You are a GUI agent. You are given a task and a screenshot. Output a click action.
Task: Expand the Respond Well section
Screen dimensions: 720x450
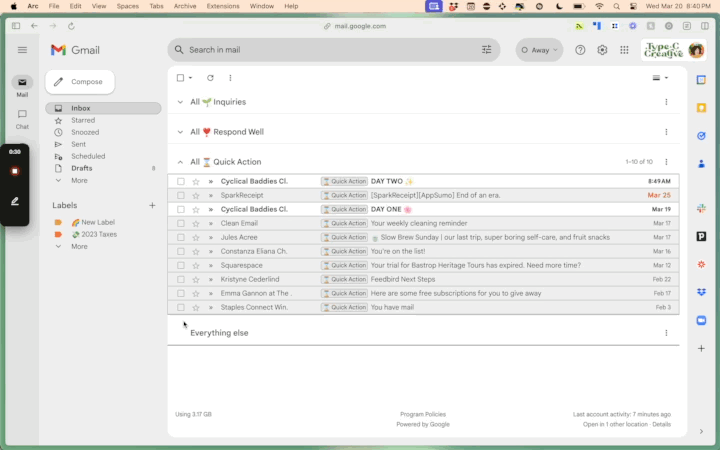(181, 132)
